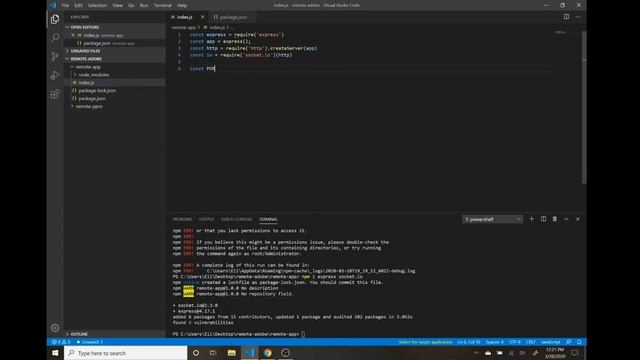Click the Windows taskbar search box

(x=126, y=353)
